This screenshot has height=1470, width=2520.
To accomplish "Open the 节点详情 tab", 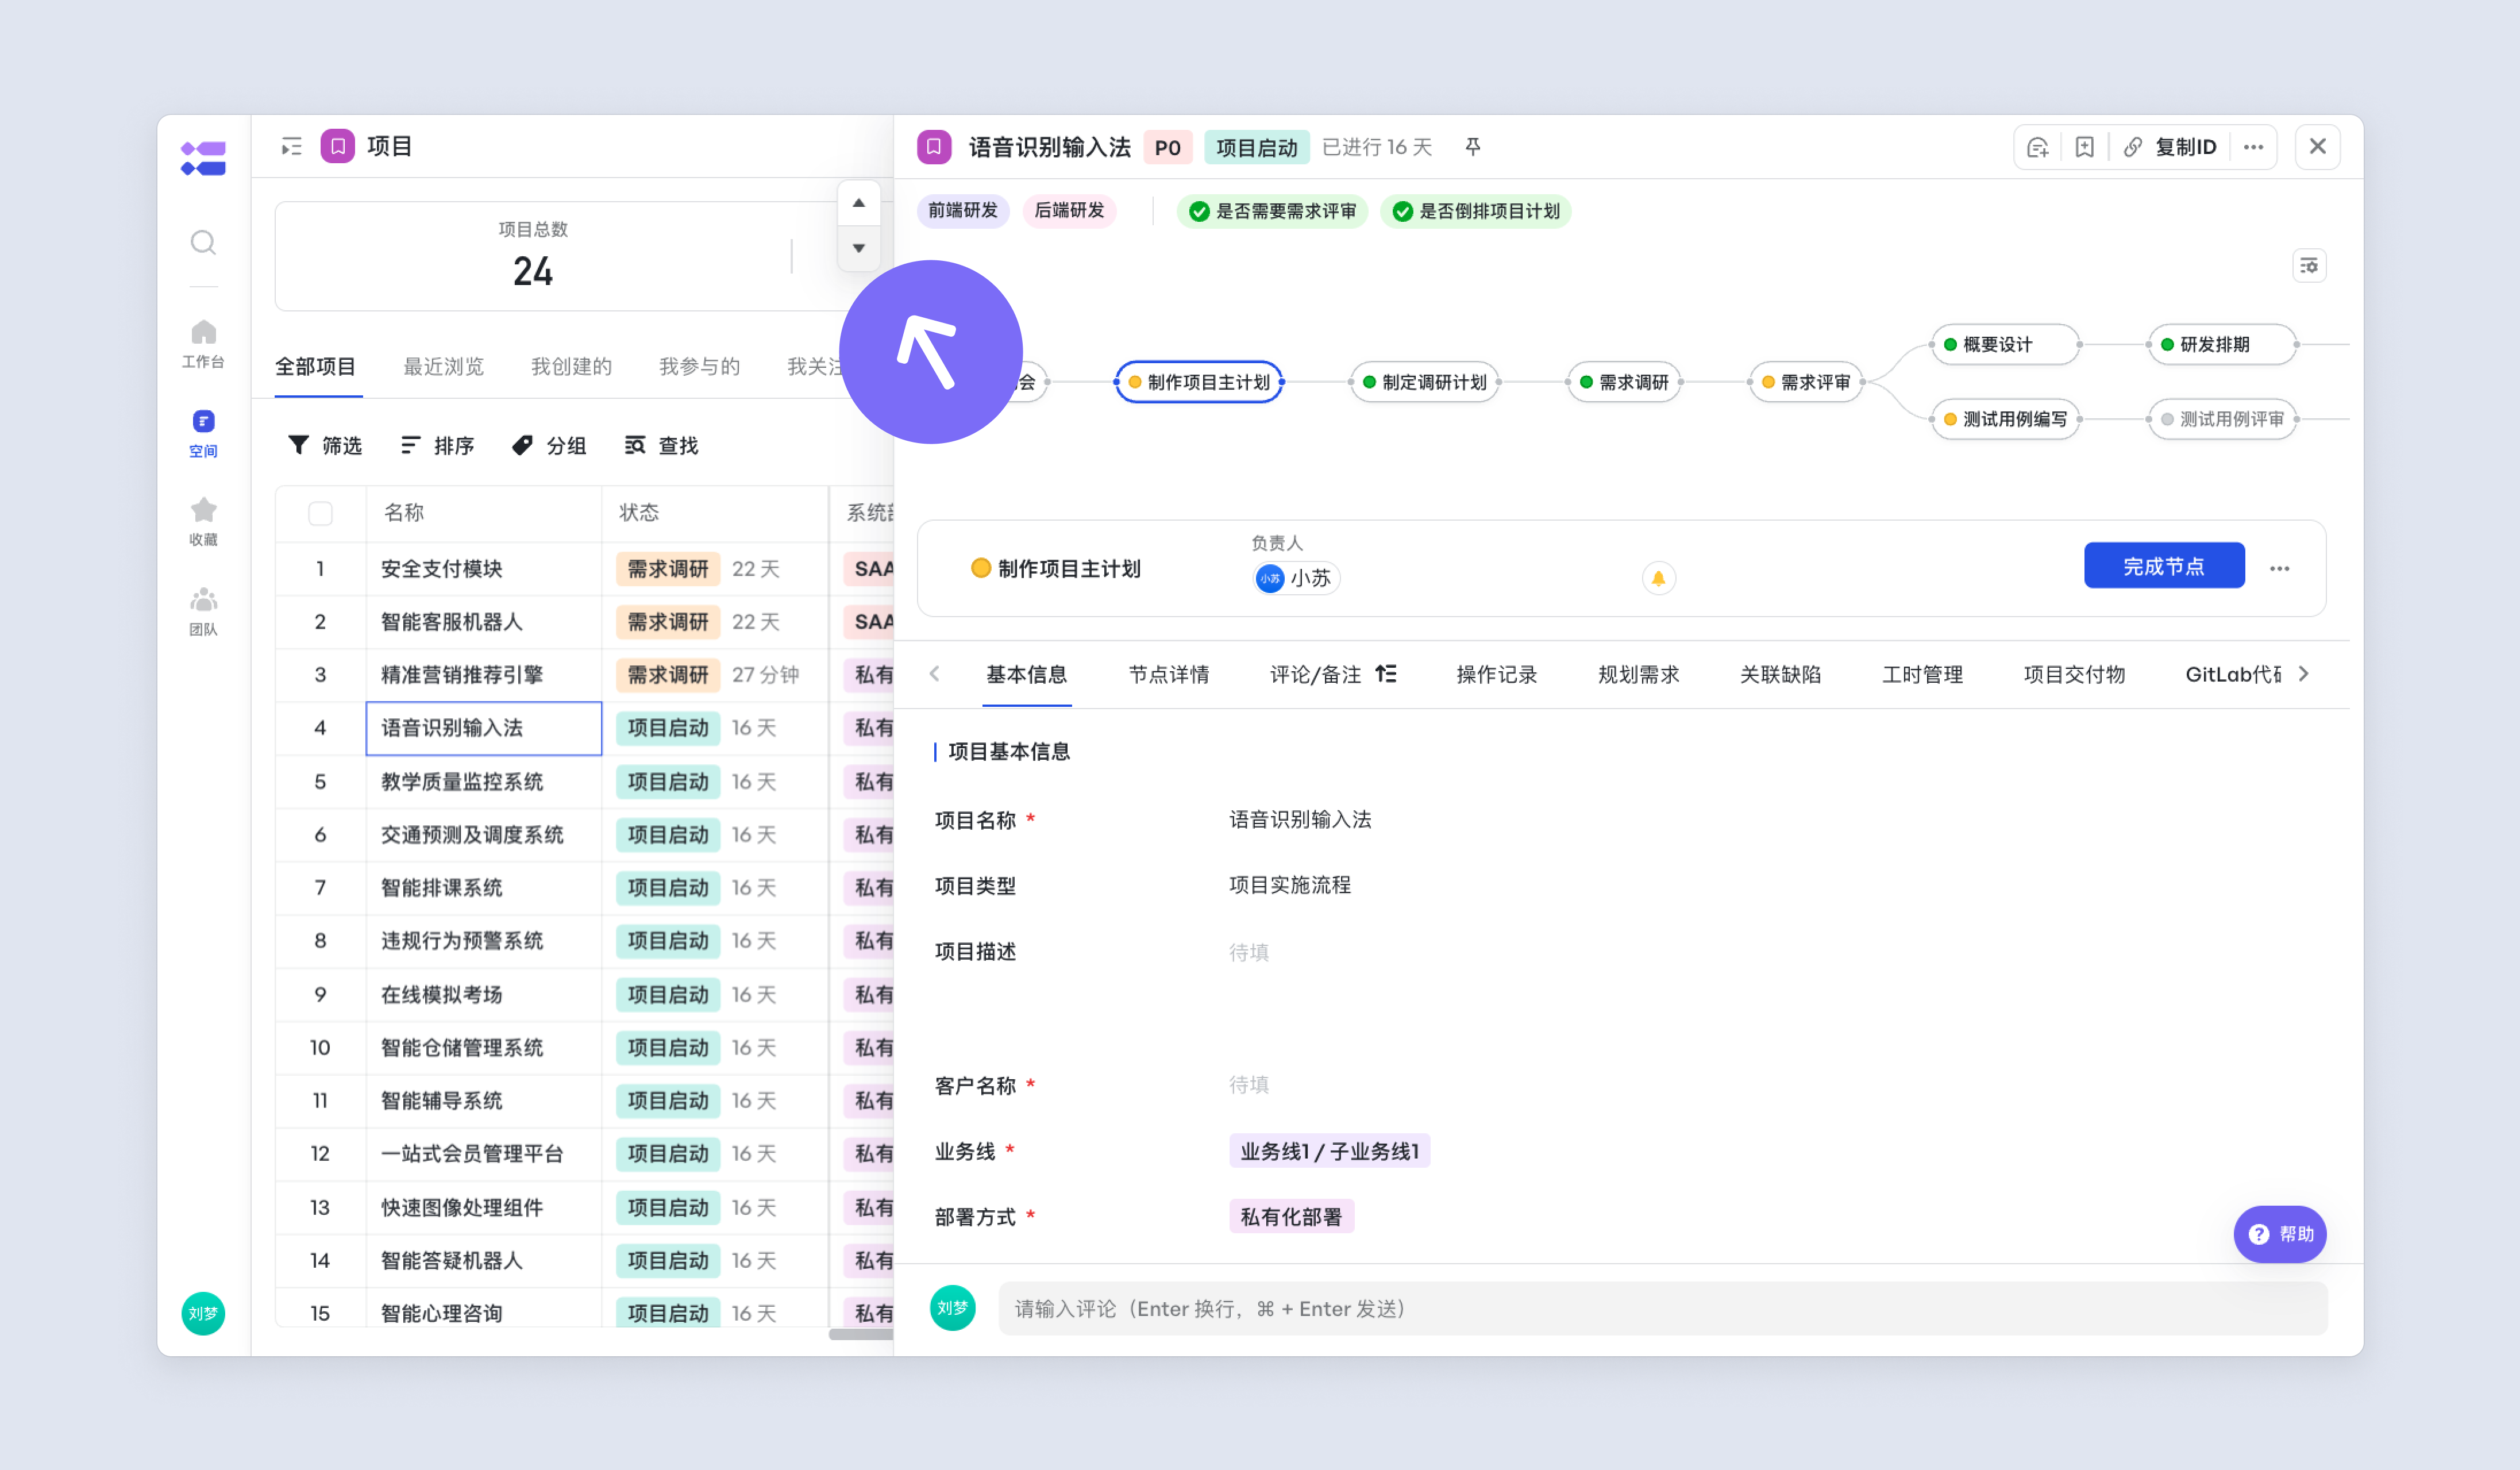I will [1169, 674].
